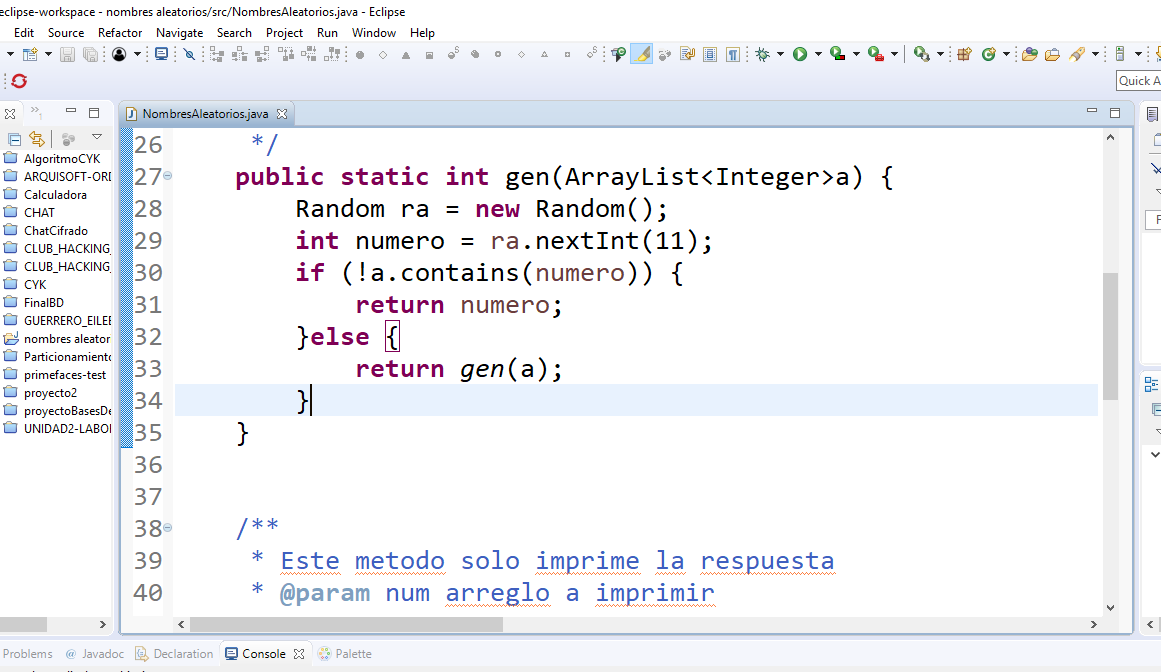The height and width of the screenshot is (672, 1161).
Task: Open the Refactor menu
Action: click(x=119, y=32)
